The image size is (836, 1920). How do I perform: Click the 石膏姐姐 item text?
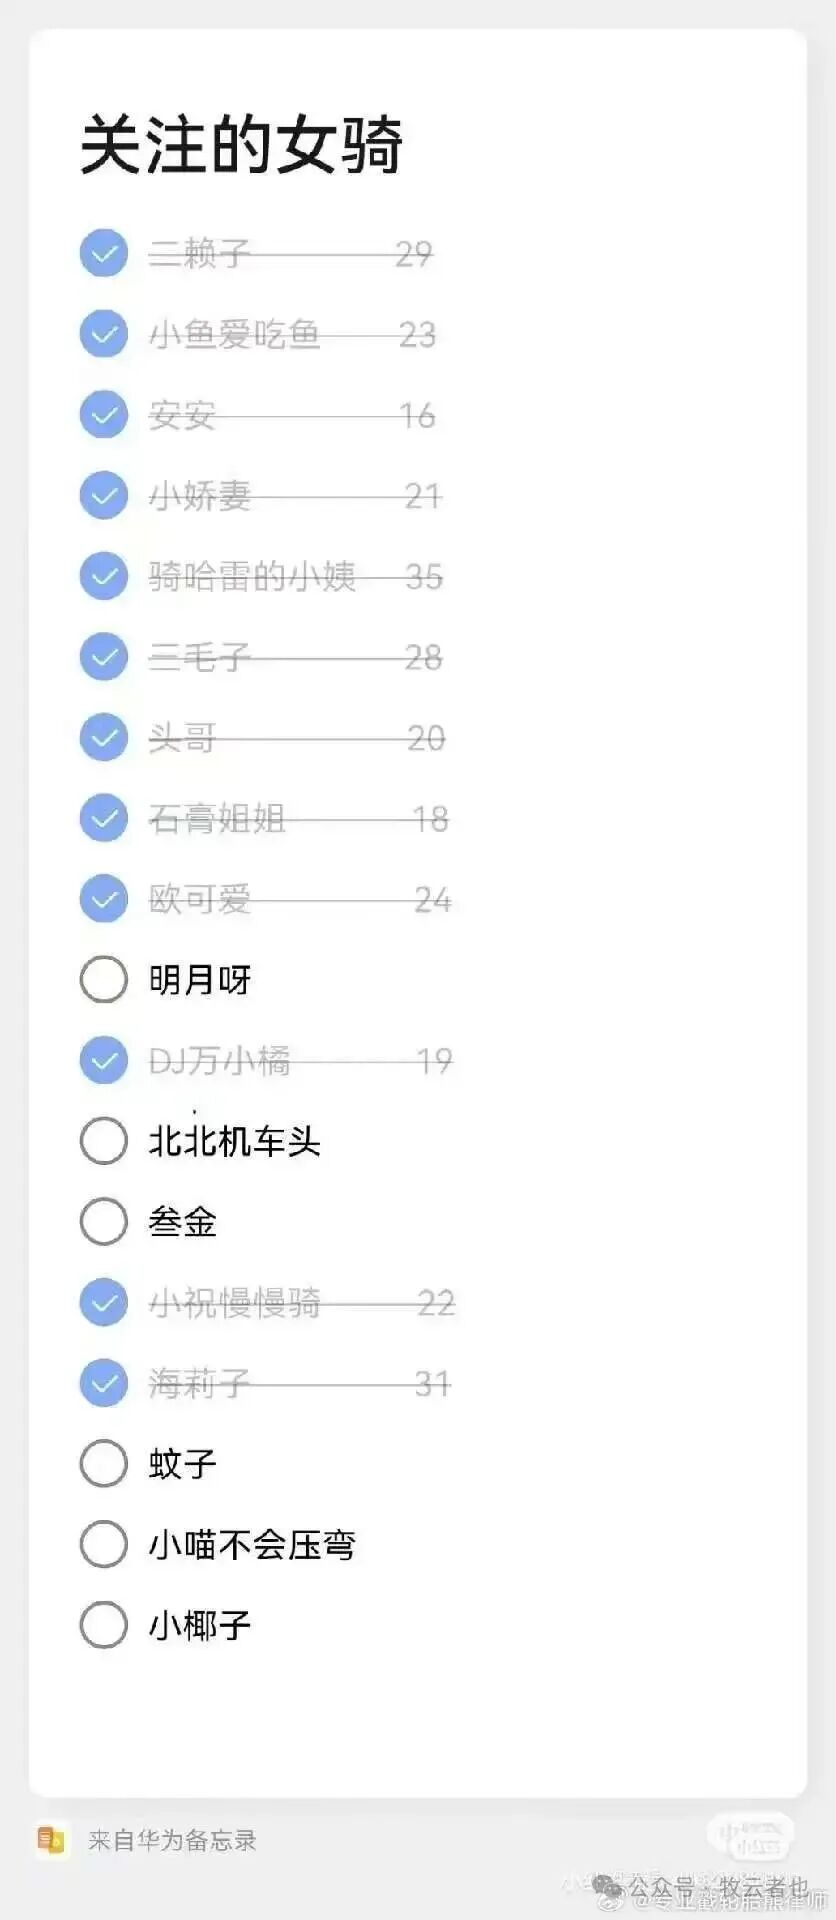coord(217,819)
